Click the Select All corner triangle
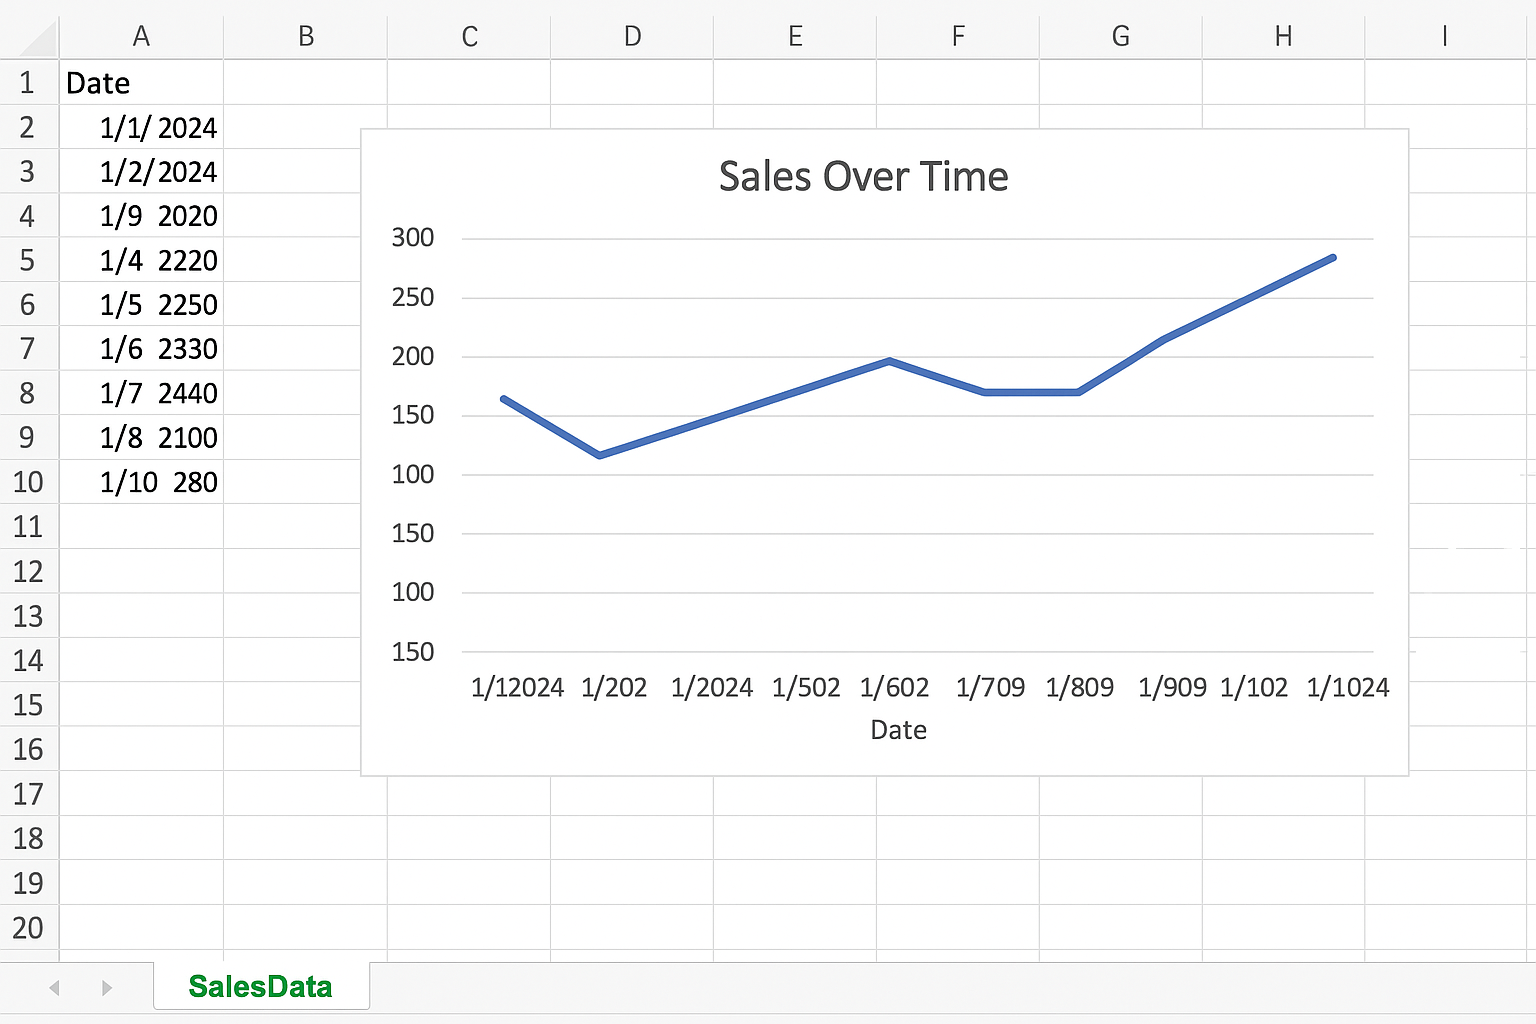Image resolution: width=1536 pixels, height=1024 pixels. [37, 38]
